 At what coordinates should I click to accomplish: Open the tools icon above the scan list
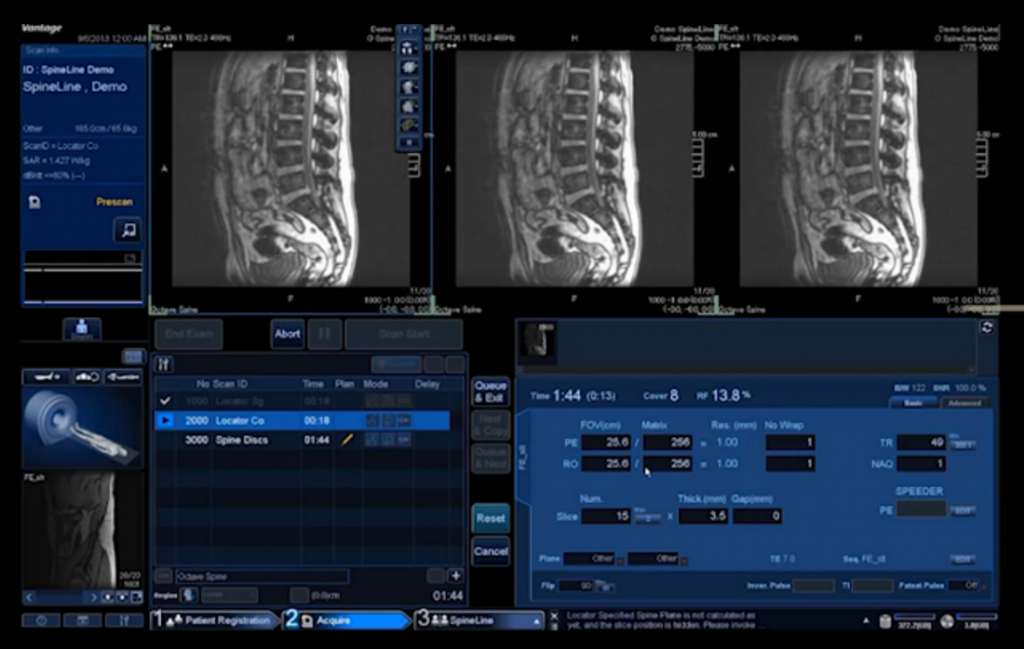(x=165, y=365)
